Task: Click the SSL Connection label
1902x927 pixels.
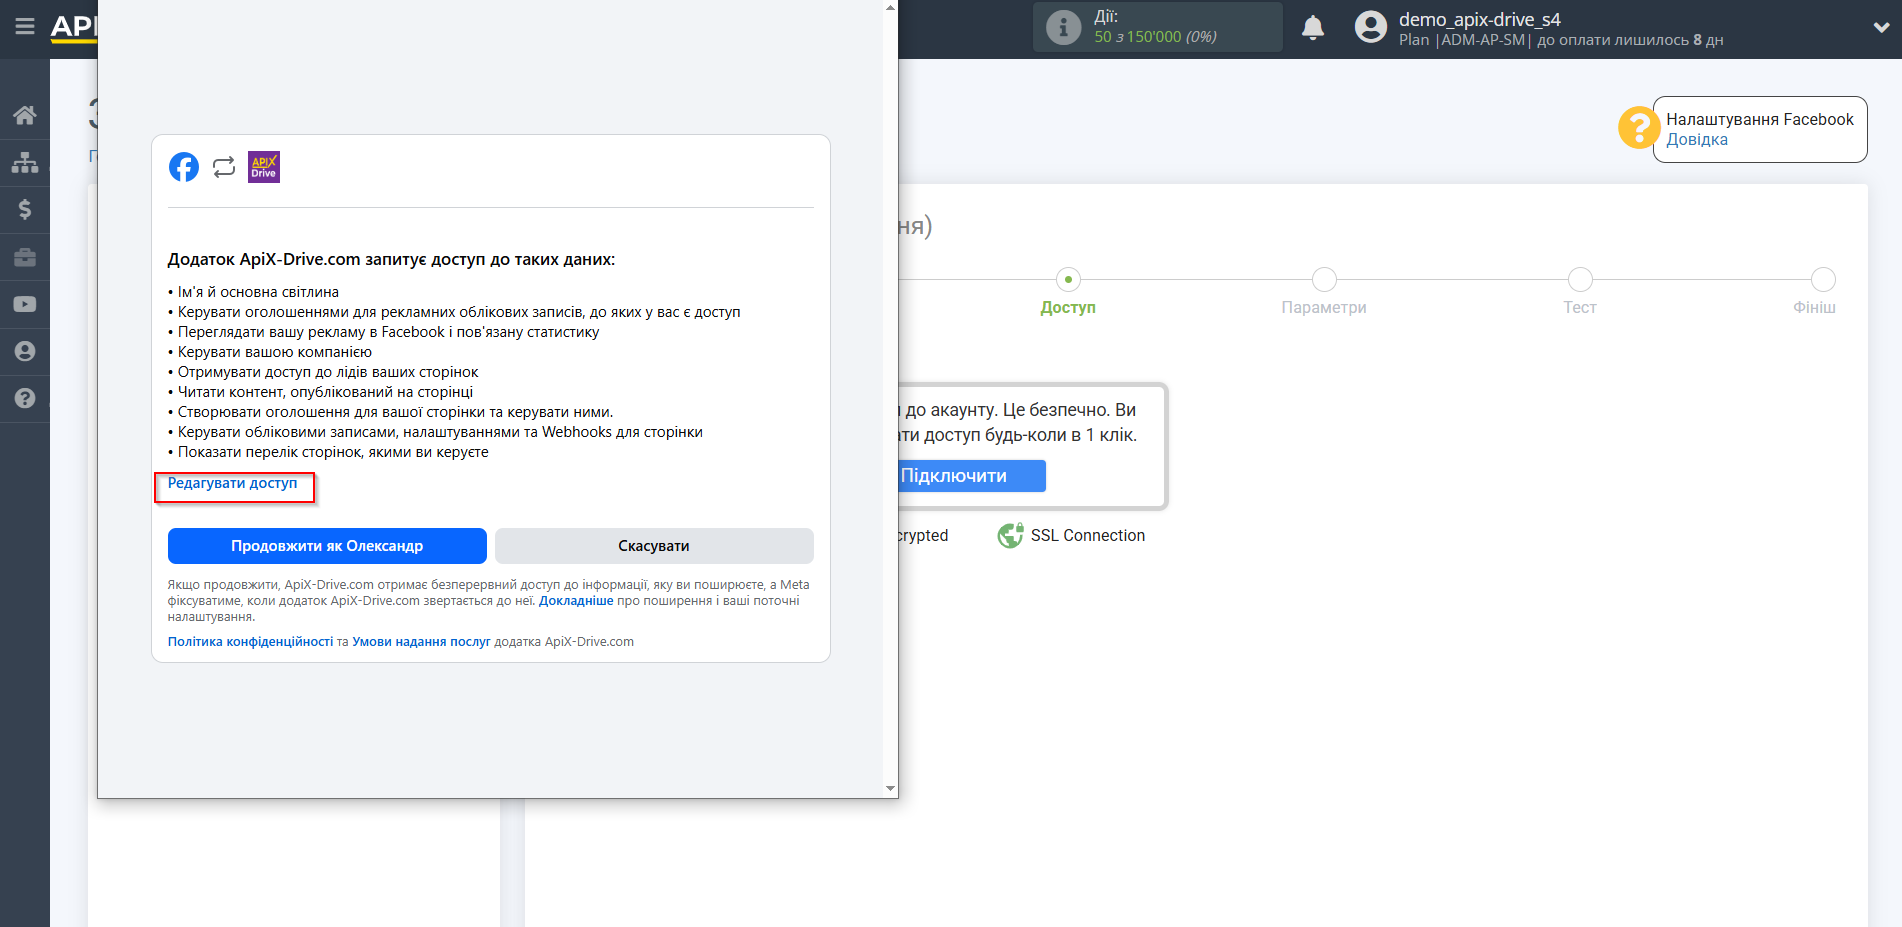Action: (x=1088, y=536)
